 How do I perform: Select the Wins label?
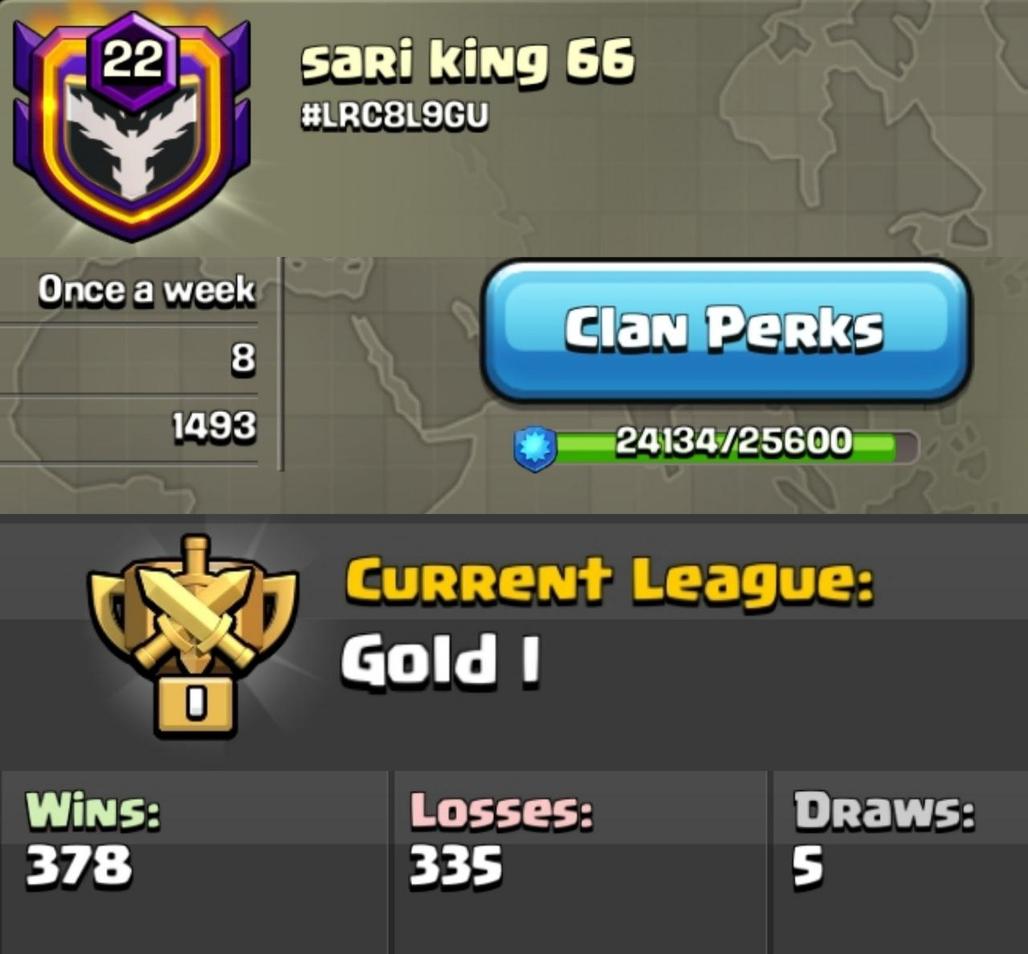pyautogui.click(x=92, y=810)
